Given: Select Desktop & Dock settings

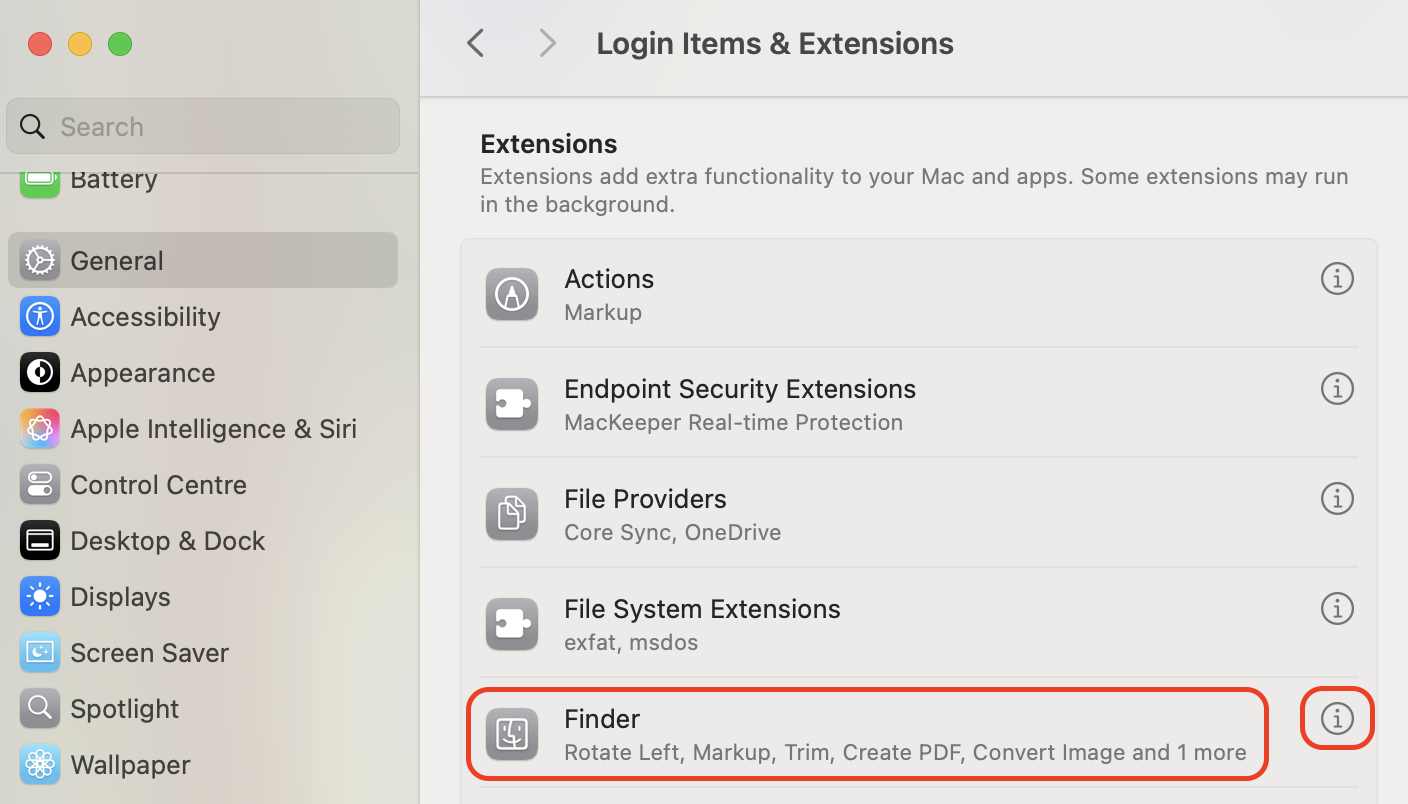Looking at the screenshot, I should click(x=167, y=540).
